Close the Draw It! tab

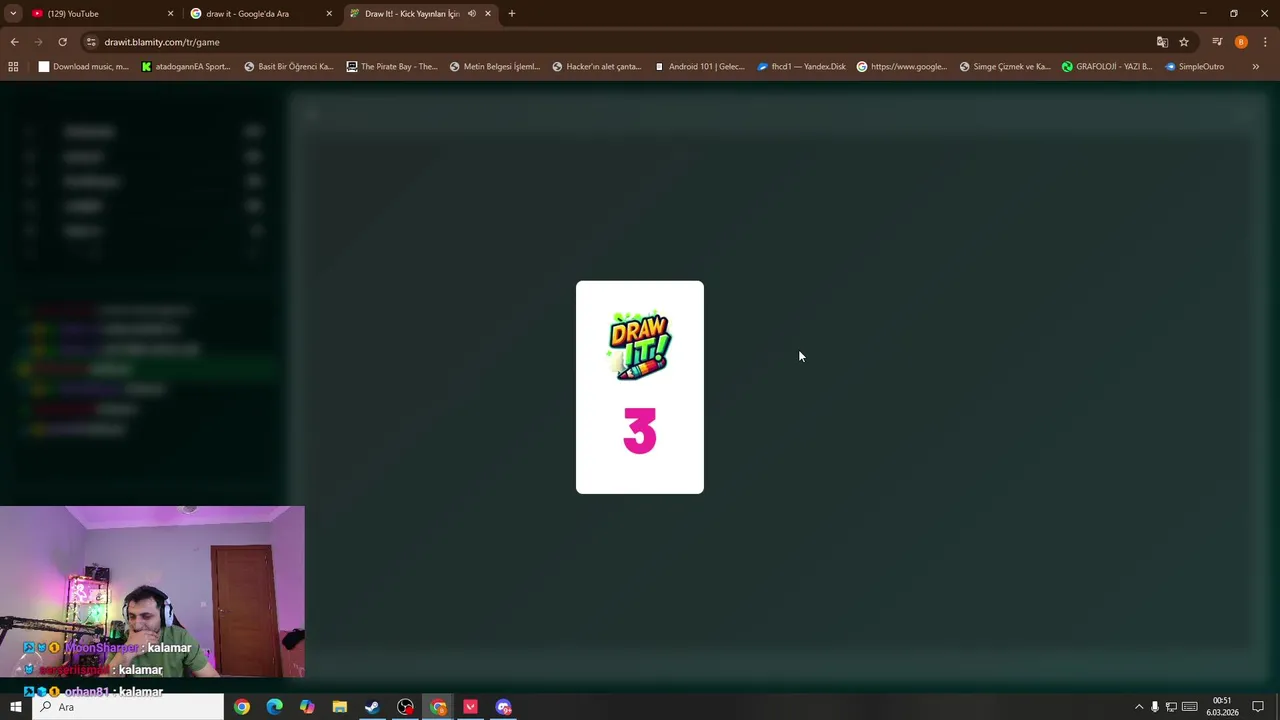point(488,14)
